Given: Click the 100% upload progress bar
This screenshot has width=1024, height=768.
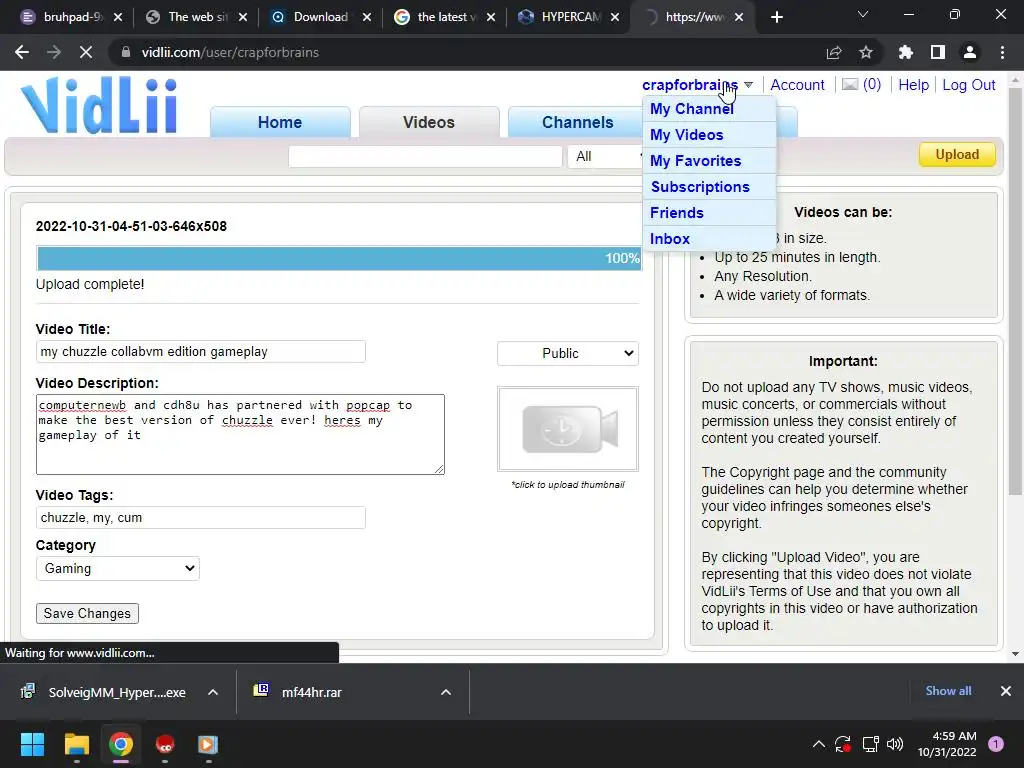Looking at the screenshot, I should coord(339,258).
